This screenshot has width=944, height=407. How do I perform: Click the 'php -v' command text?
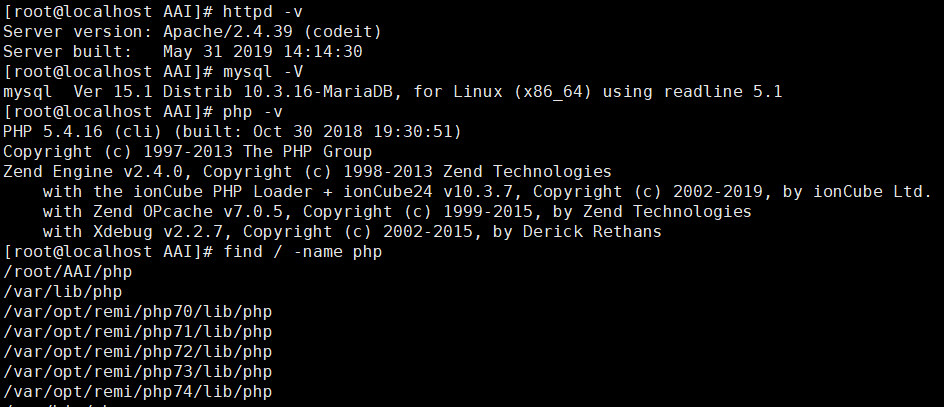[x=252, y=112]
